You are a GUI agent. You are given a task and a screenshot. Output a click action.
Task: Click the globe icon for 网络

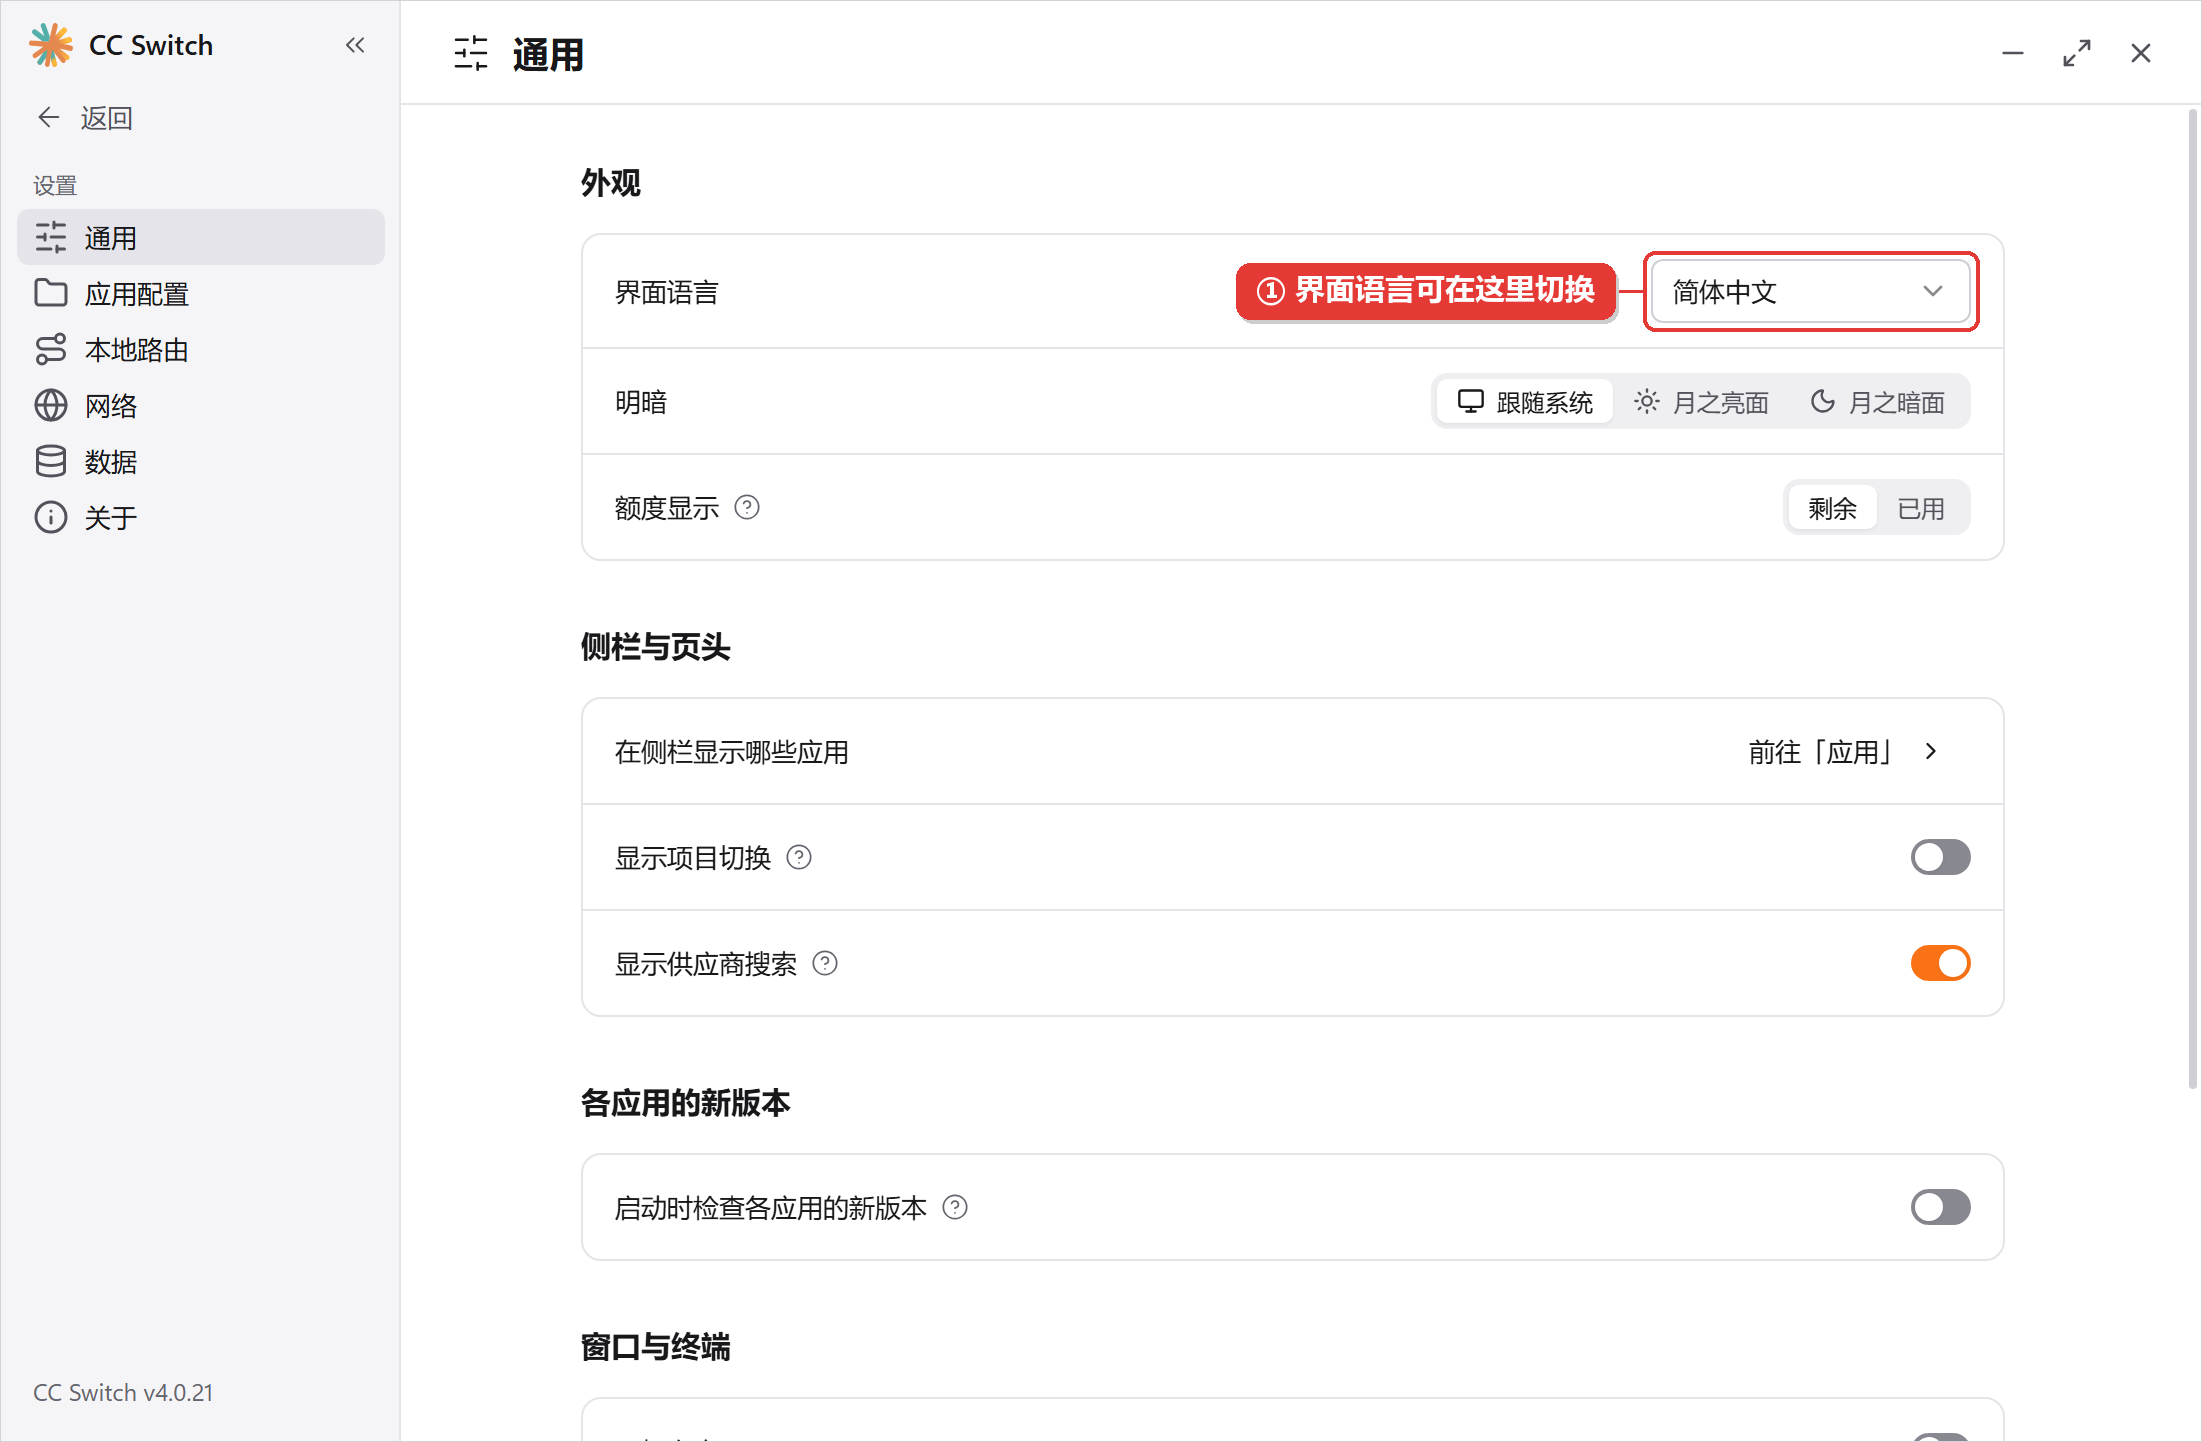(51, 405)
